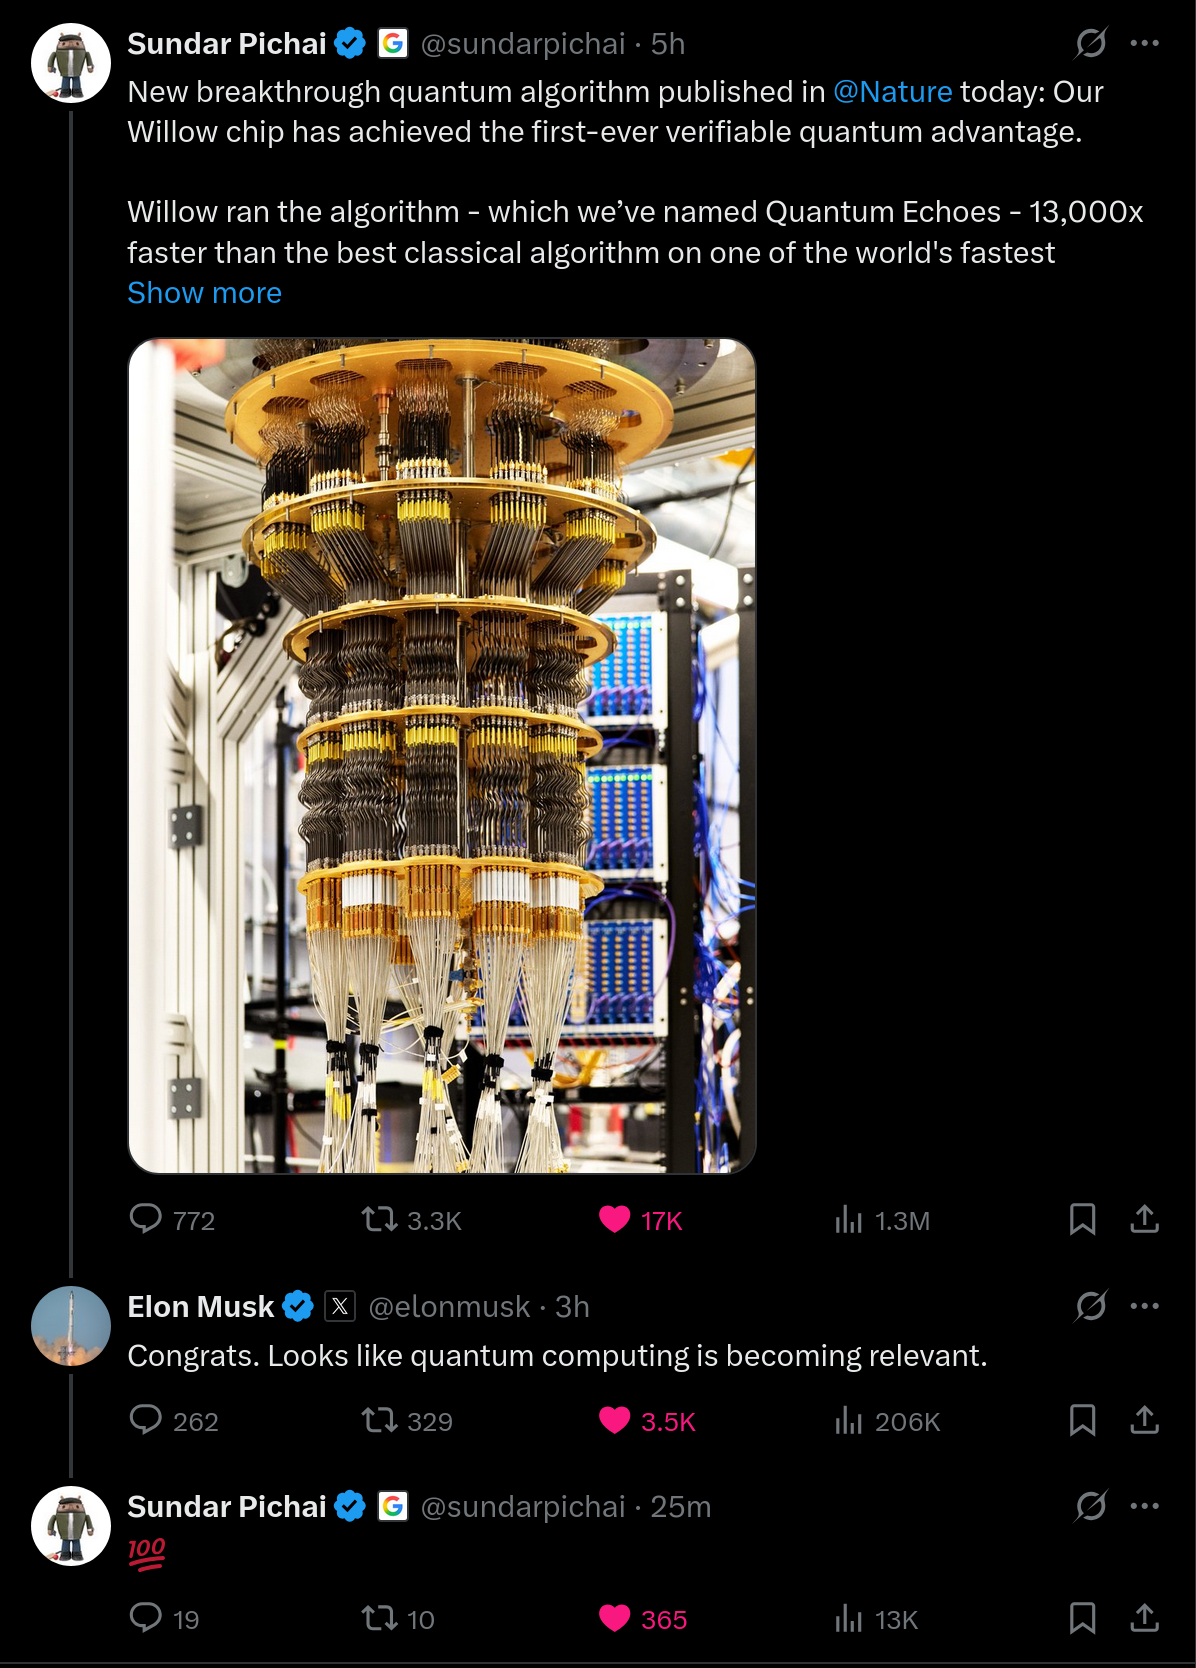
Task: Open more options on Sundar's 25m reply
Action: coord(1144,1506)
